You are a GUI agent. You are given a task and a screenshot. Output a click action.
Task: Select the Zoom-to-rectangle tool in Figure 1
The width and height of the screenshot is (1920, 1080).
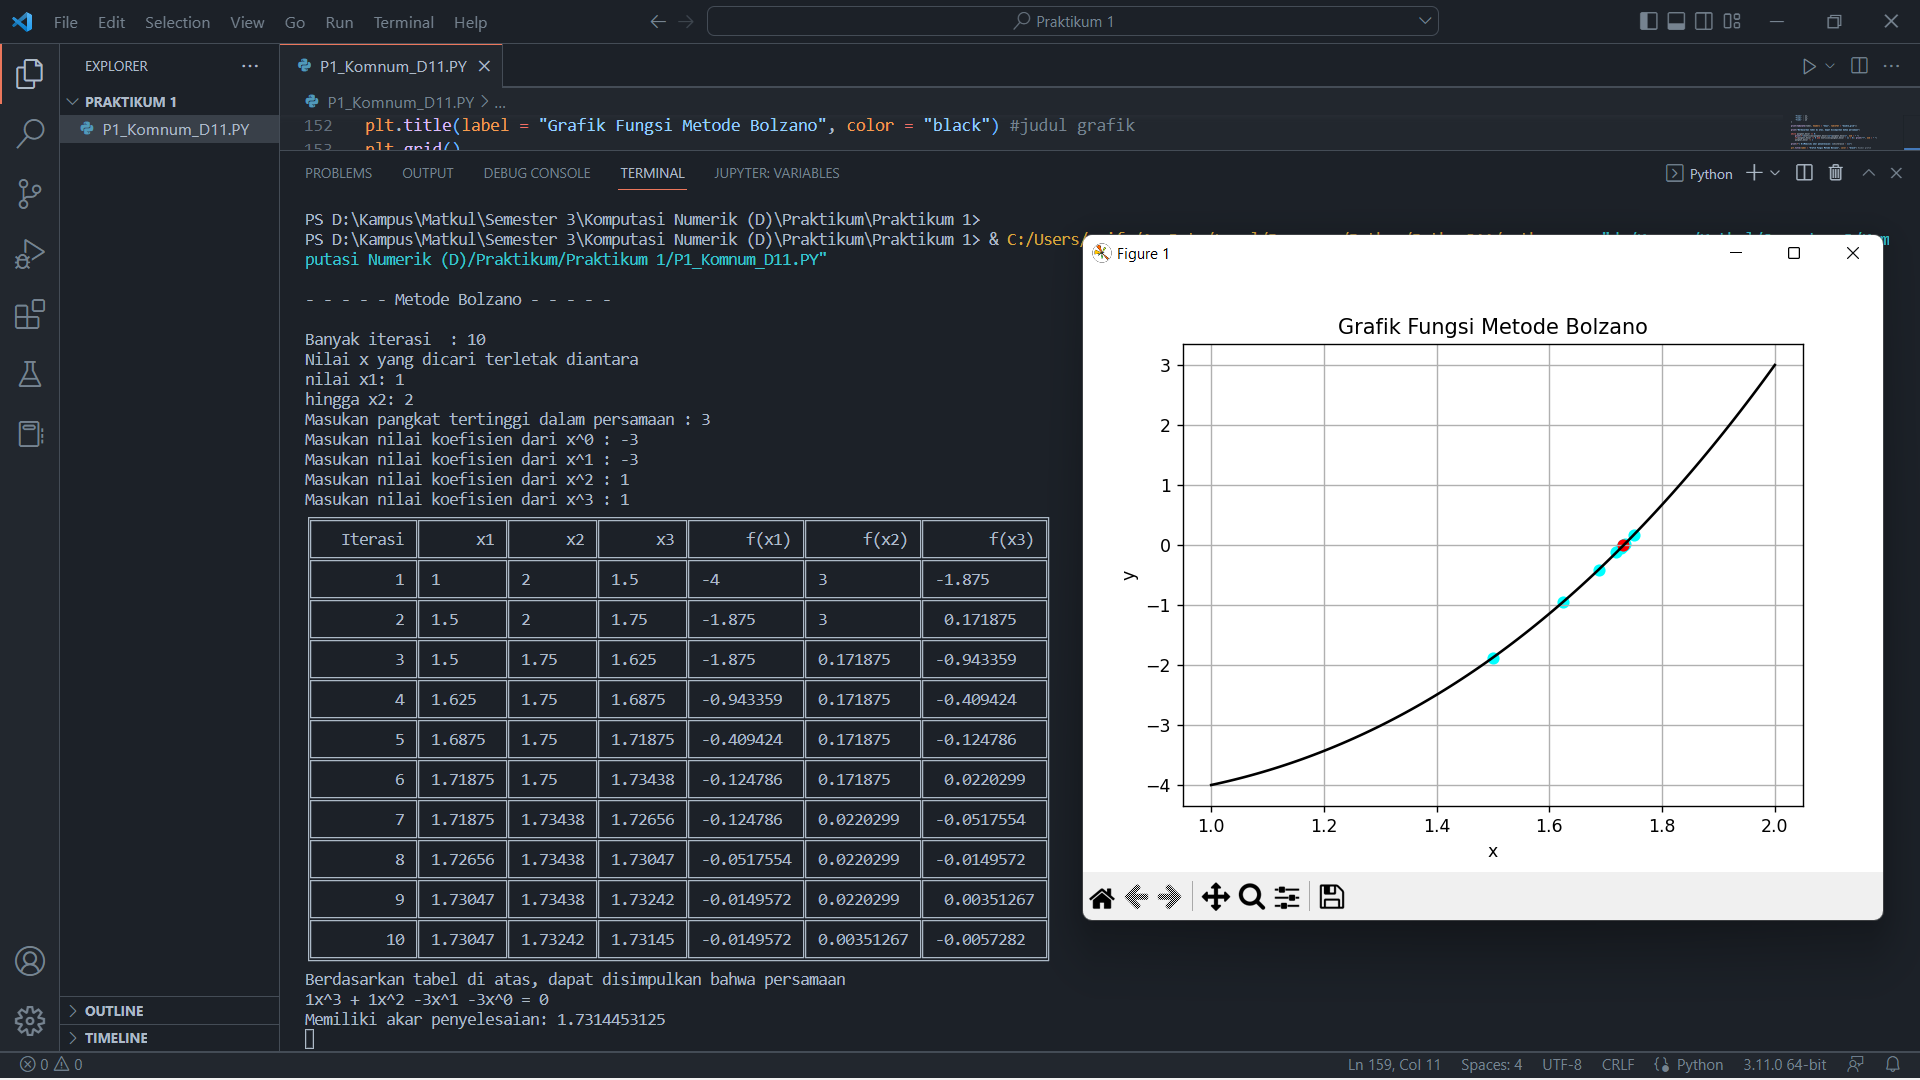[1250, 897]
